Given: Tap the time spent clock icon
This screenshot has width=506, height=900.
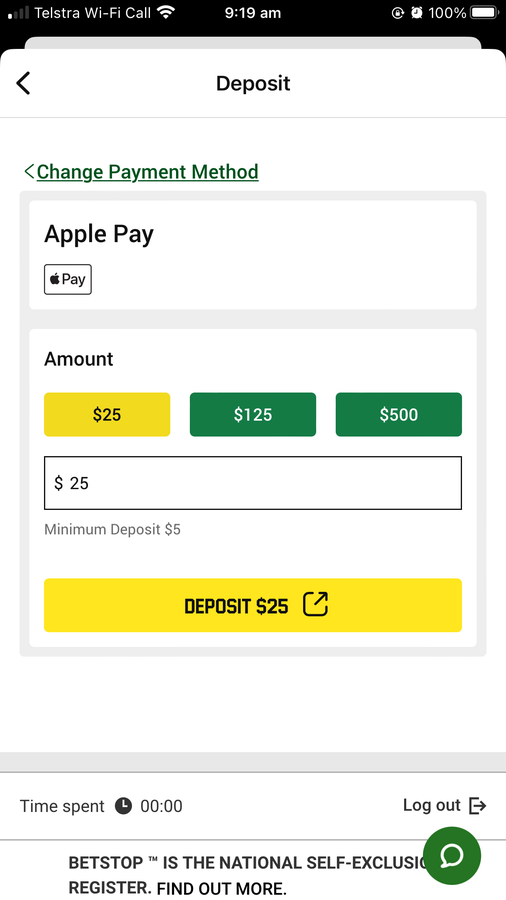Looking at the screenshot, I should coord(123,806).
